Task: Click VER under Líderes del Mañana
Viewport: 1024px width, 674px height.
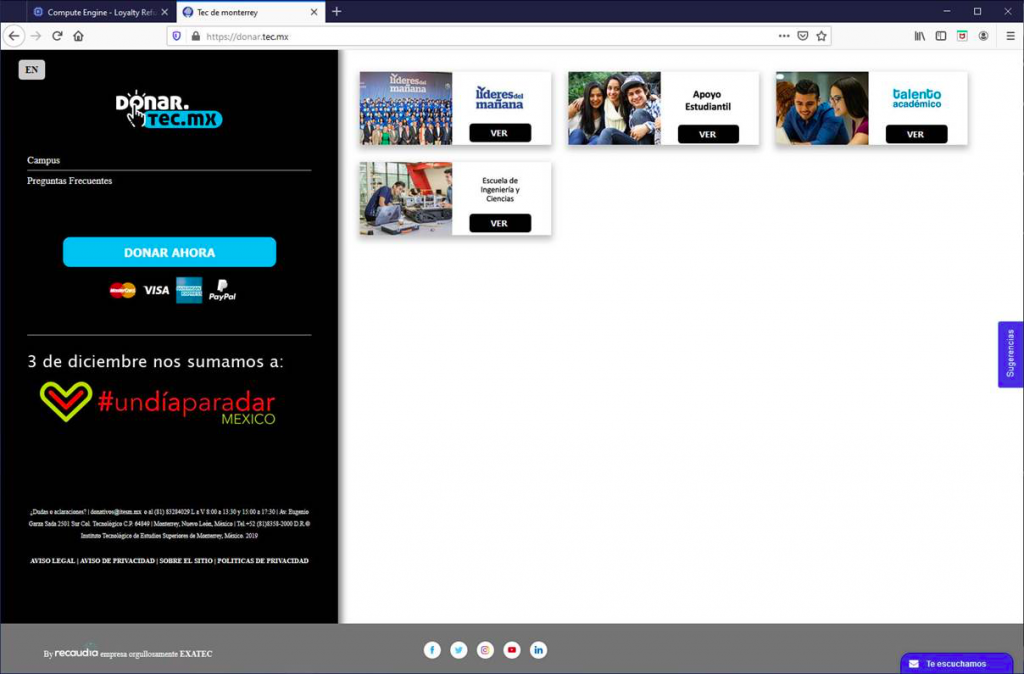Action: pos(499,133)
